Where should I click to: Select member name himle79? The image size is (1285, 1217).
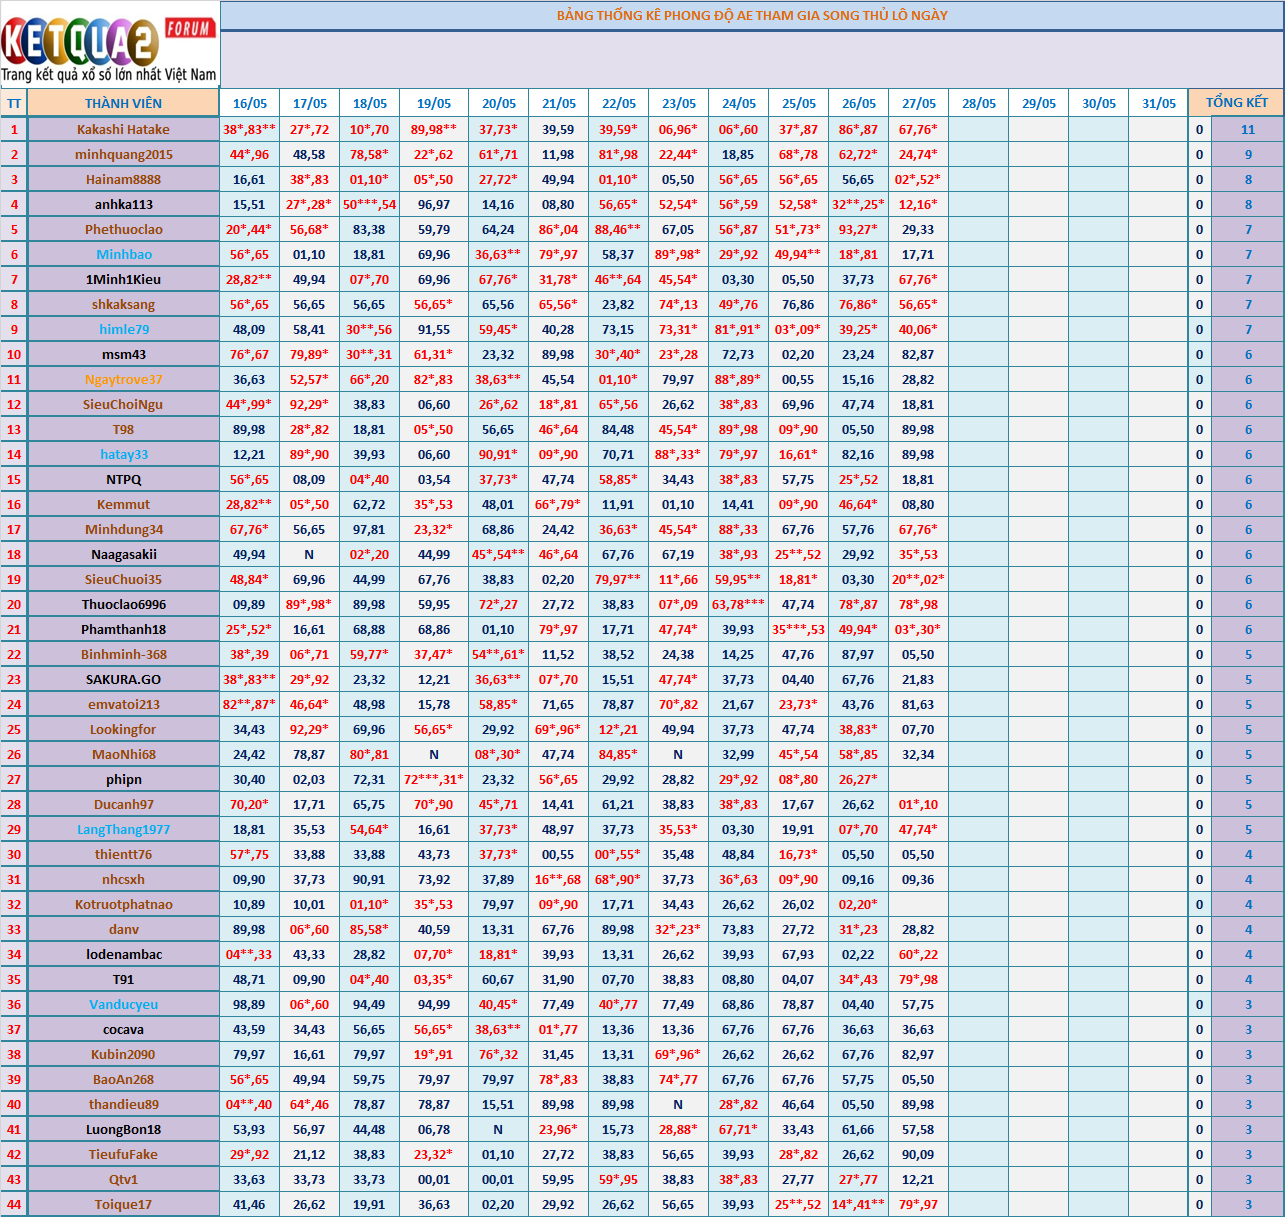[x=123, y=329]
